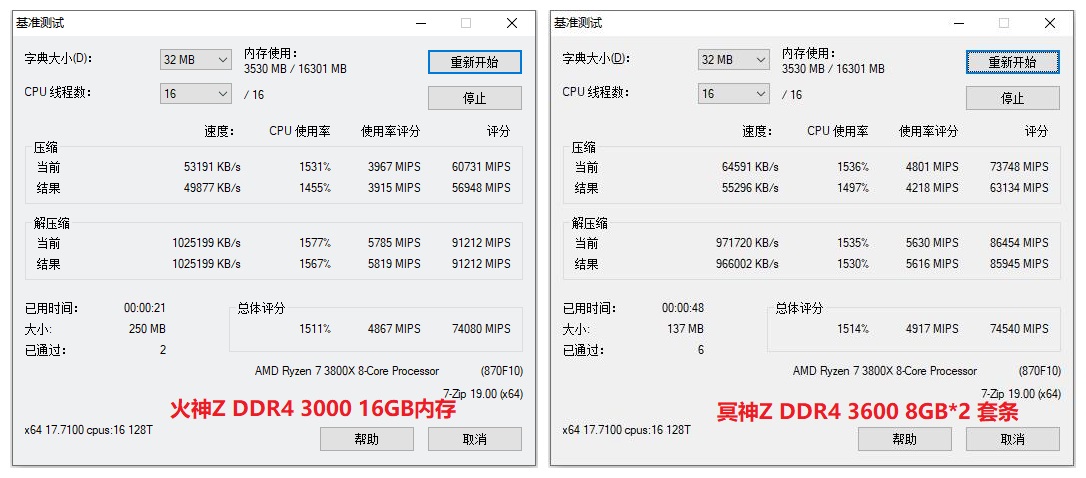
Task: Click 7-Zip 19.00 (x64) text in left window
Action: (483, 393)
